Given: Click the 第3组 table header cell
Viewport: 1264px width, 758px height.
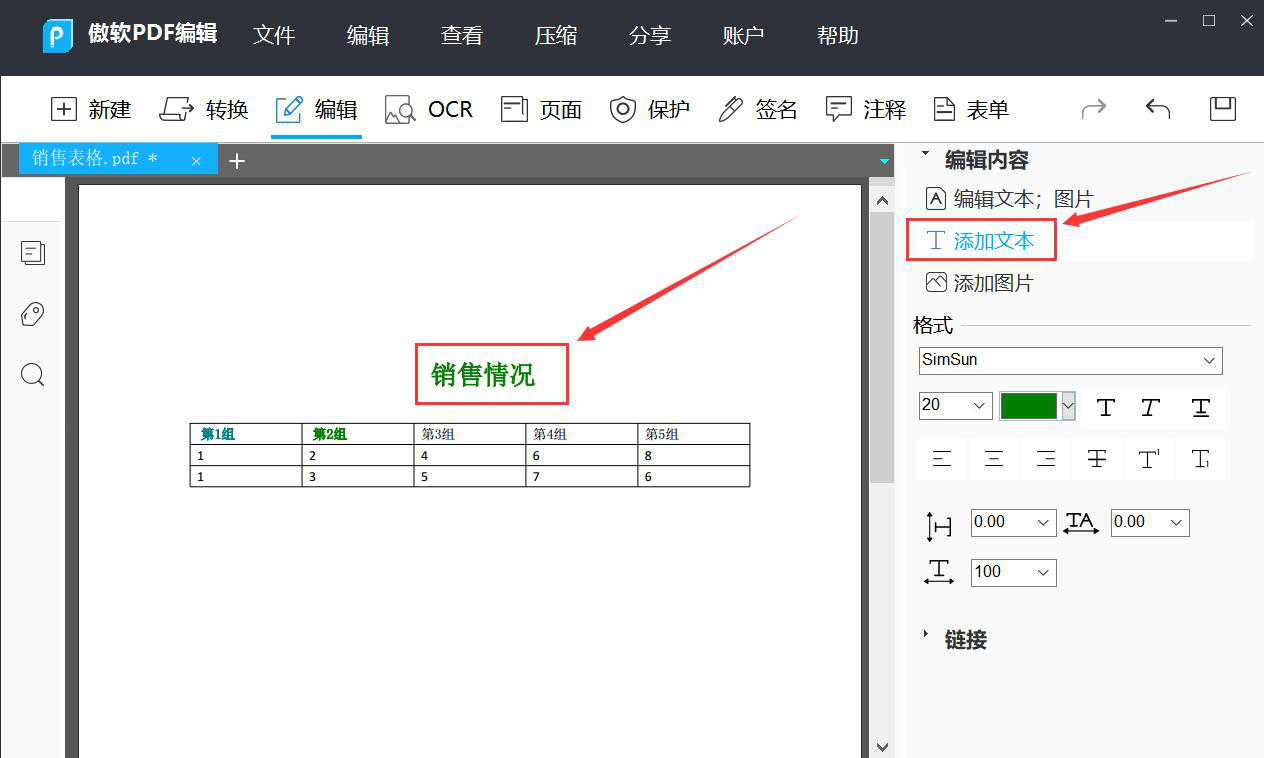Looking at the screenshot, I should point(470,434).
